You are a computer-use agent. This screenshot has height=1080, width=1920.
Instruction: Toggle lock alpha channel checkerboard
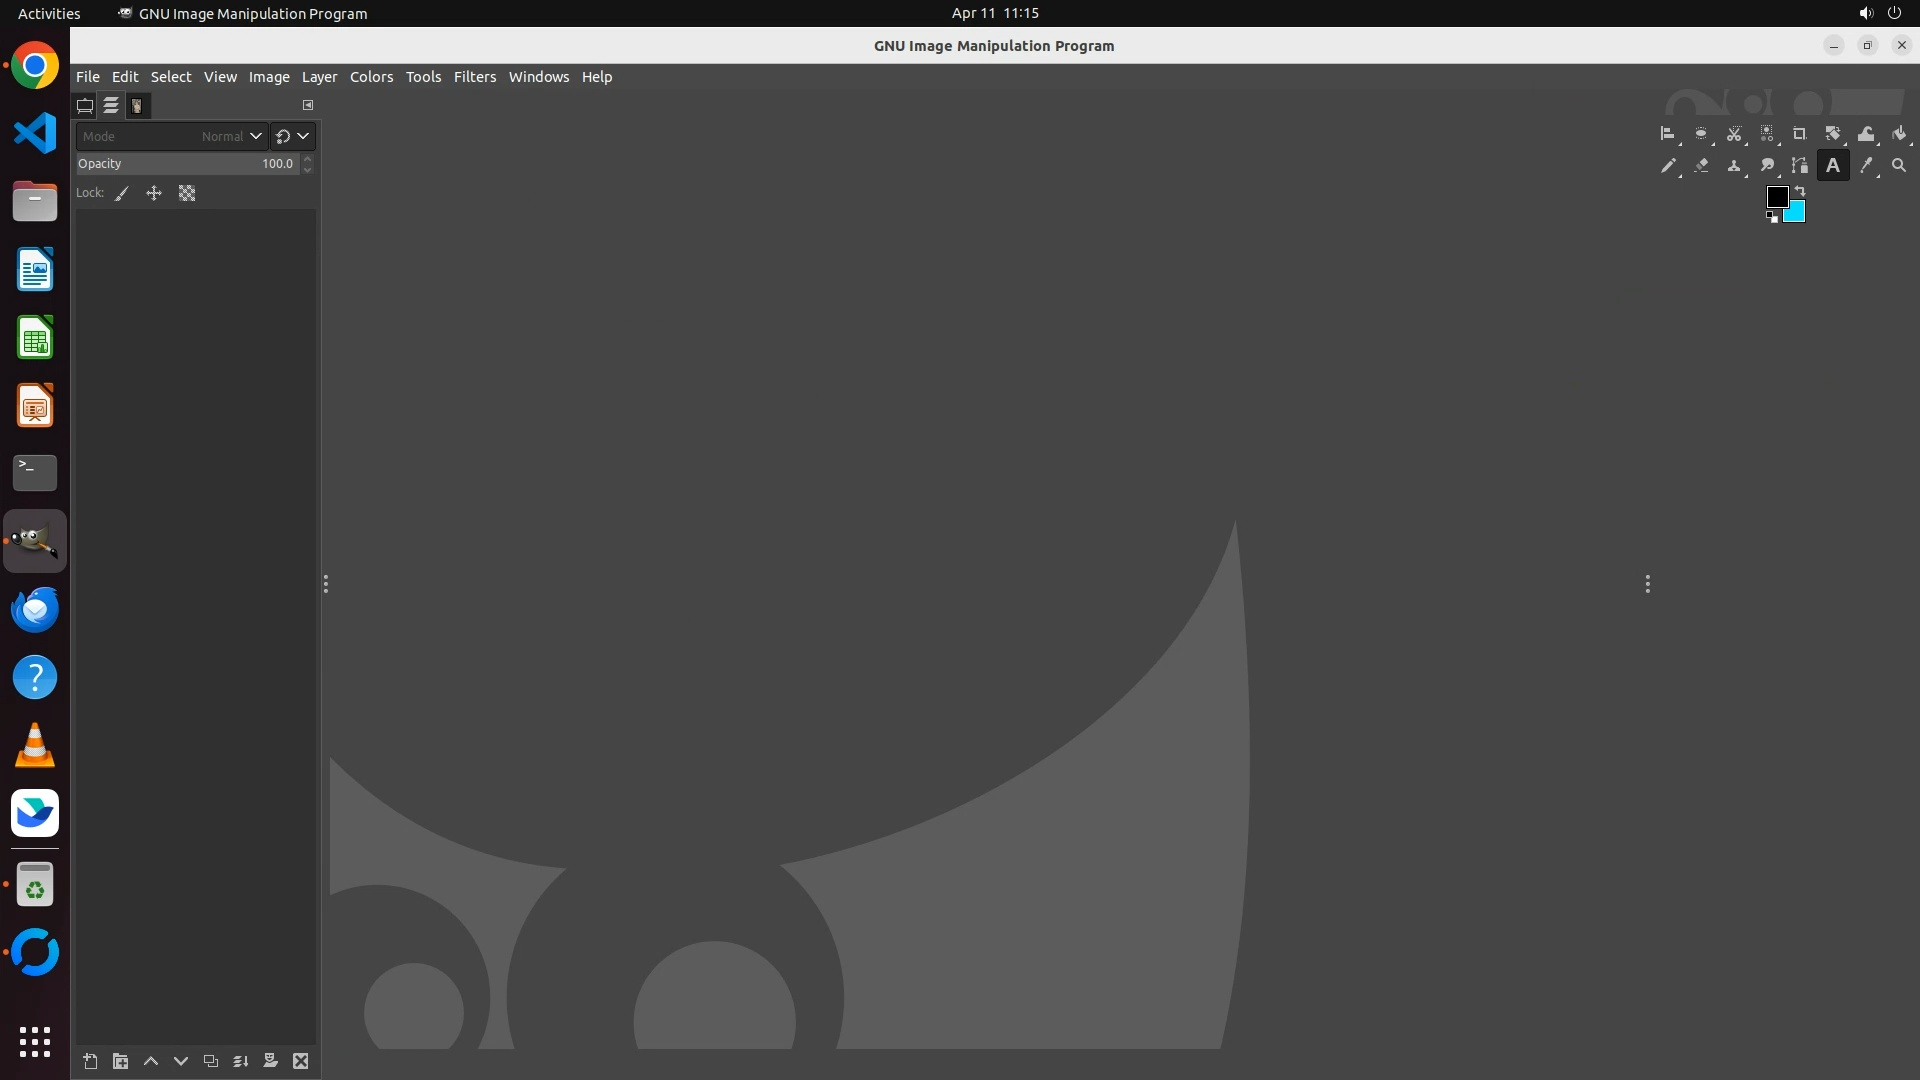[187, 194]
